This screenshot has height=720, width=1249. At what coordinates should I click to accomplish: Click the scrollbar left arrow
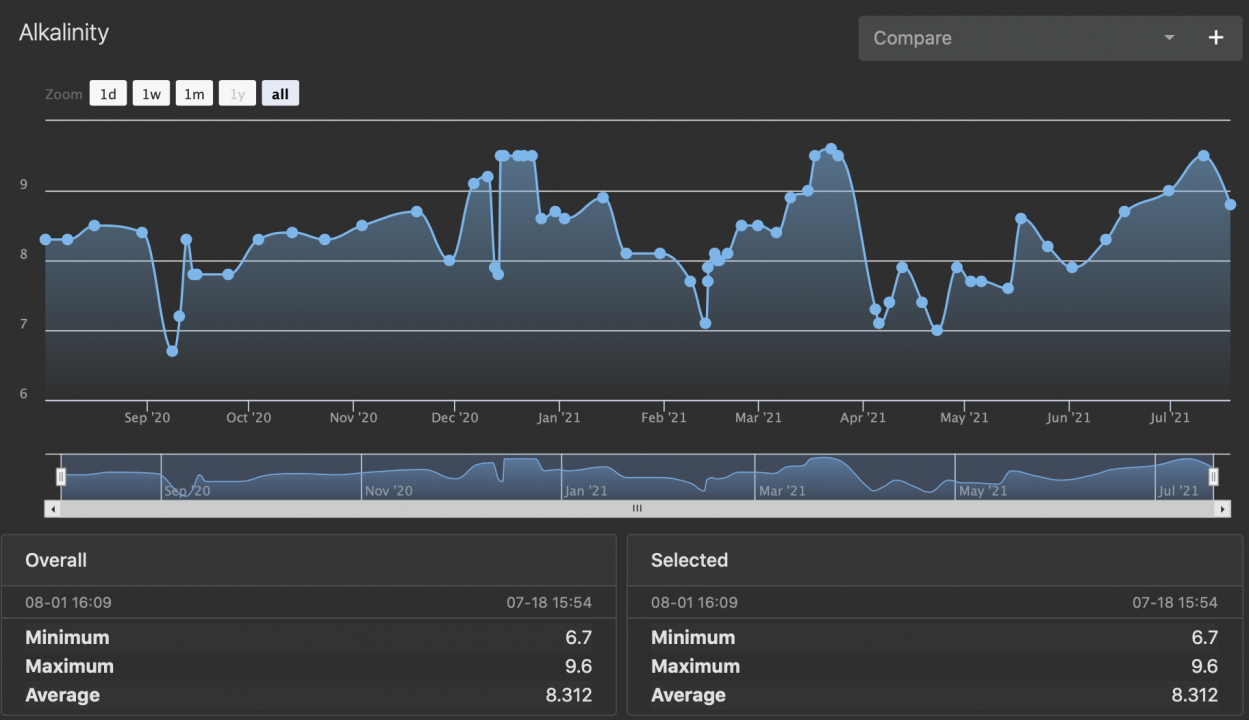53,509
